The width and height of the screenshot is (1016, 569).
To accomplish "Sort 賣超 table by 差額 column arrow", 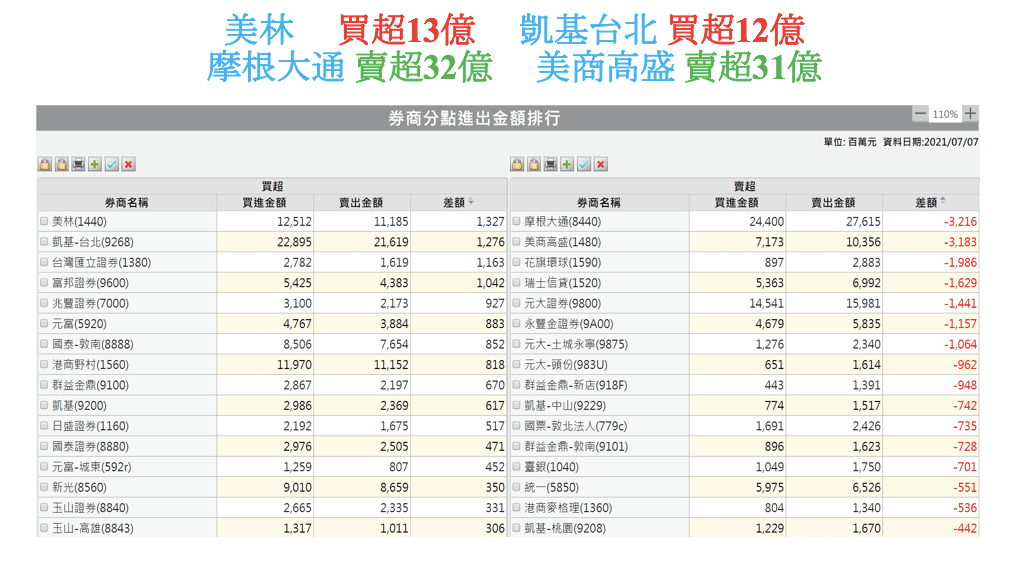I will tap(943, 202).
